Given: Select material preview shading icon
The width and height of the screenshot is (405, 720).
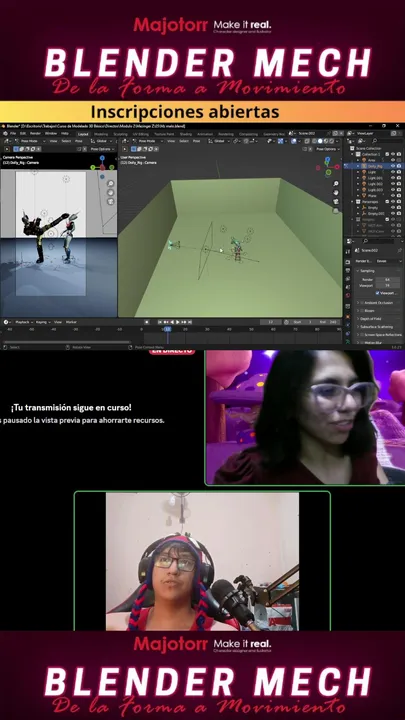Looking at the screenshot, I should pyautogui.click(x=326, y=141).
